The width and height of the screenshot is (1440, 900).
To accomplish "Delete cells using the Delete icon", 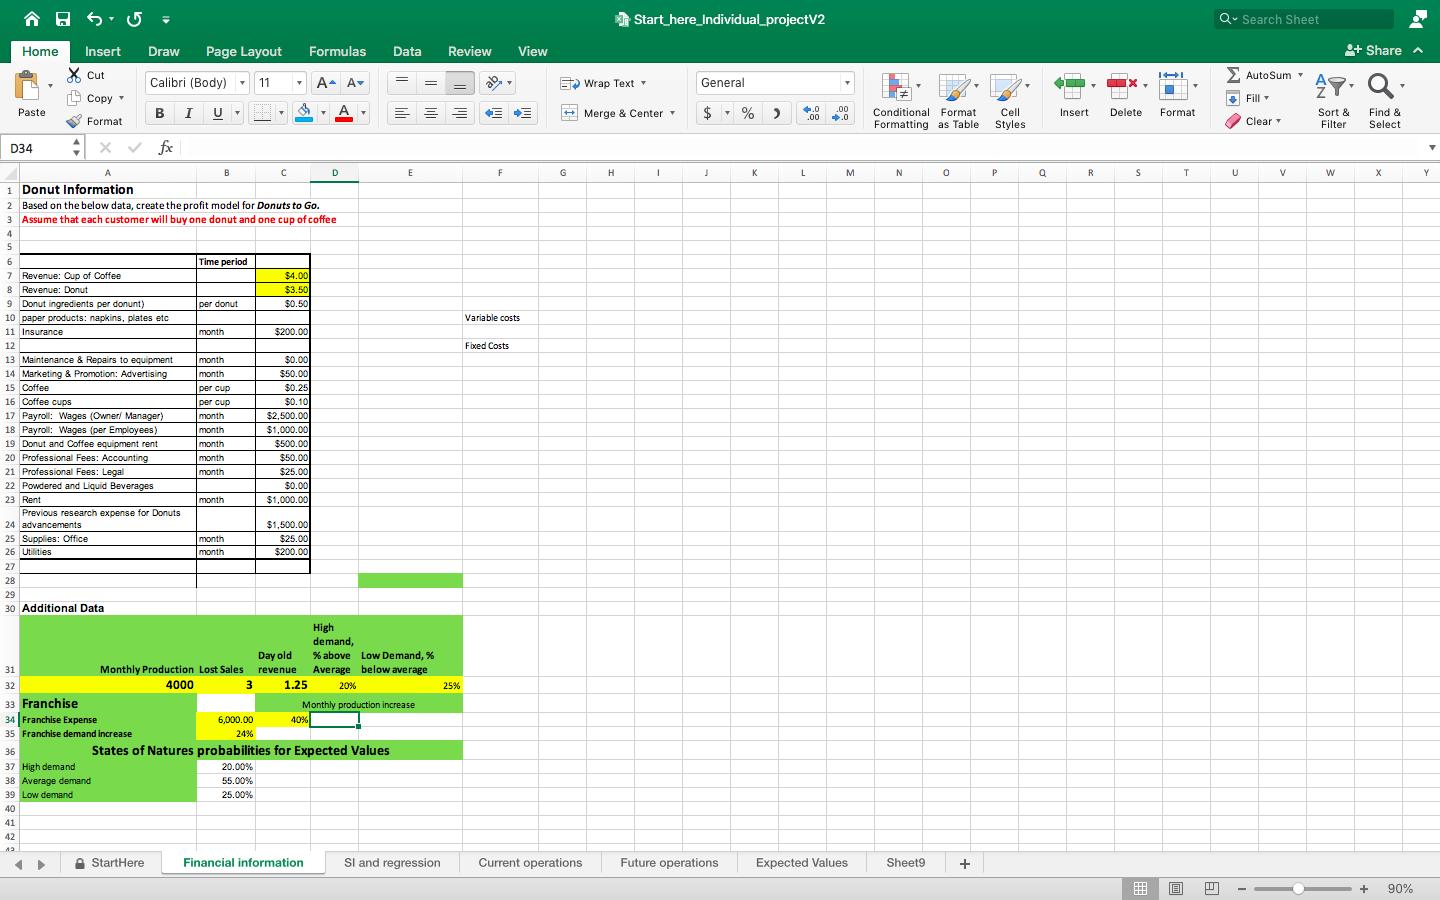I will [1122, 86].
